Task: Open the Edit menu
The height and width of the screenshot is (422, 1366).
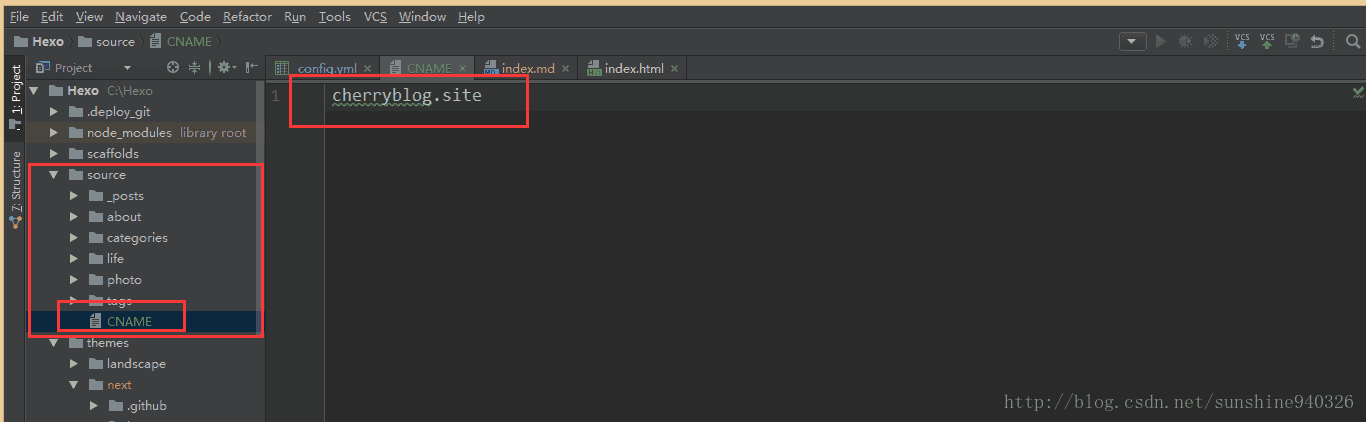Action: pyautogui.click(x=52, y=16)
